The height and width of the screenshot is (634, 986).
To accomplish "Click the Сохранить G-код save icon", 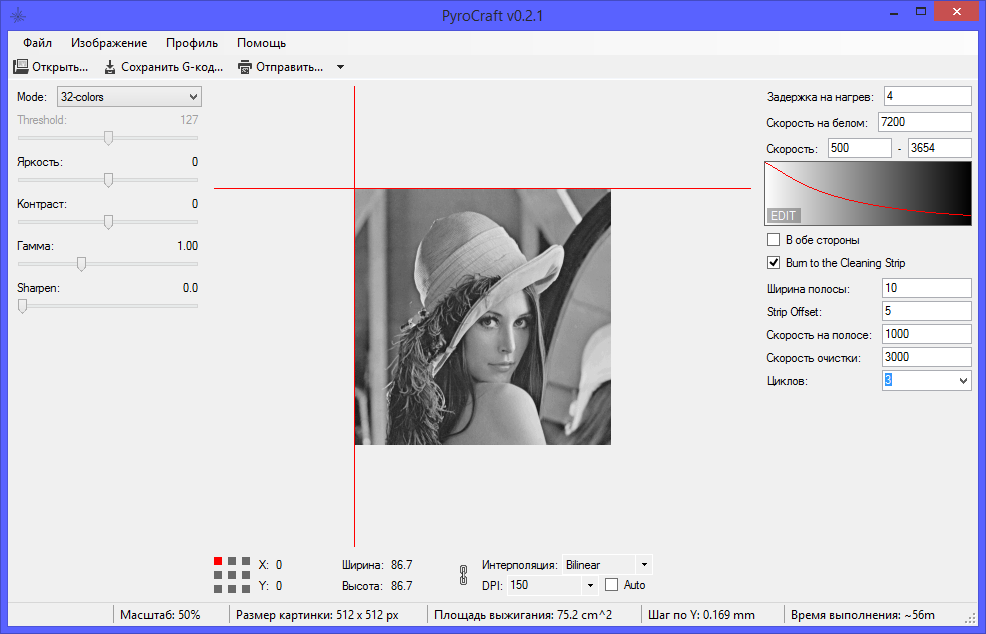I will tap(110, 67).
